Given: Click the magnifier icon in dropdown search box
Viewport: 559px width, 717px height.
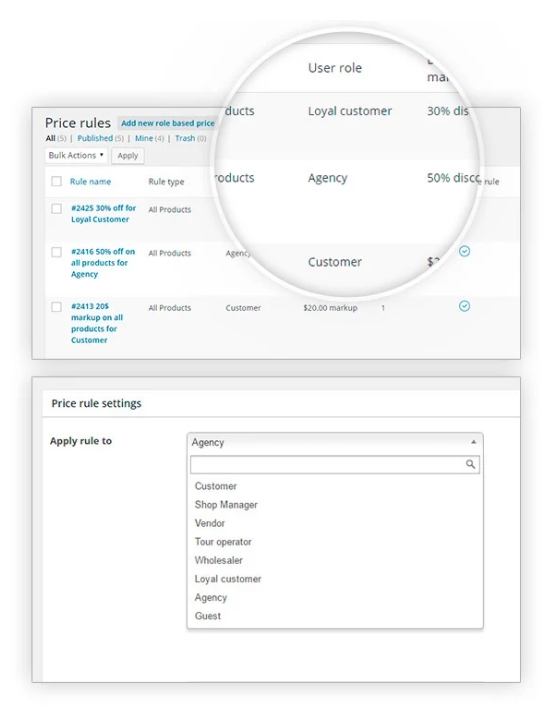Looking at the screenshot, I should [x=470, y=465].
